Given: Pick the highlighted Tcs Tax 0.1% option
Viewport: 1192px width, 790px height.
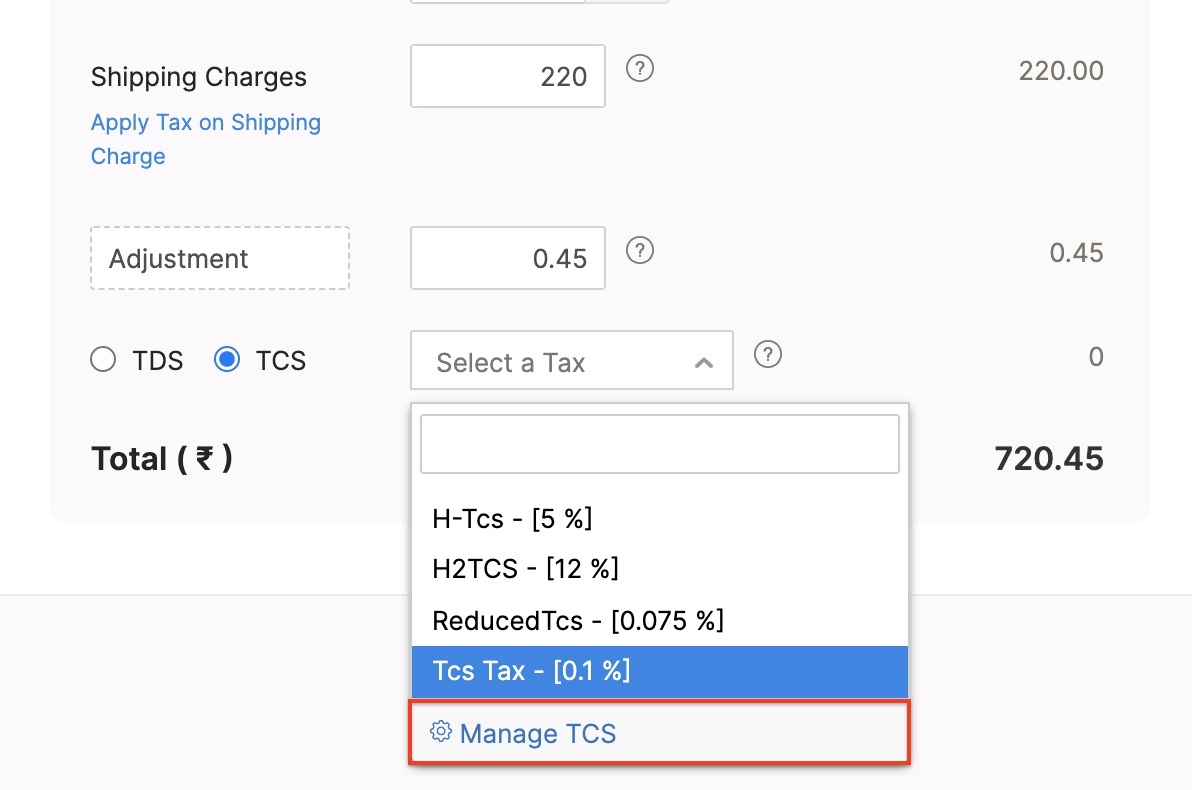Looking at the screenshot, I should coord(530,671).
